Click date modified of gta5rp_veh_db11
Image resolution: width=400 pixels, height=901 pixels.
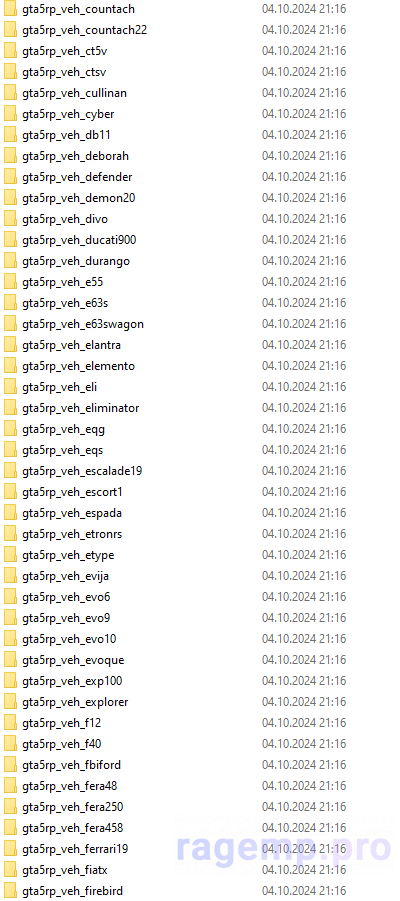tap(304, 134)
